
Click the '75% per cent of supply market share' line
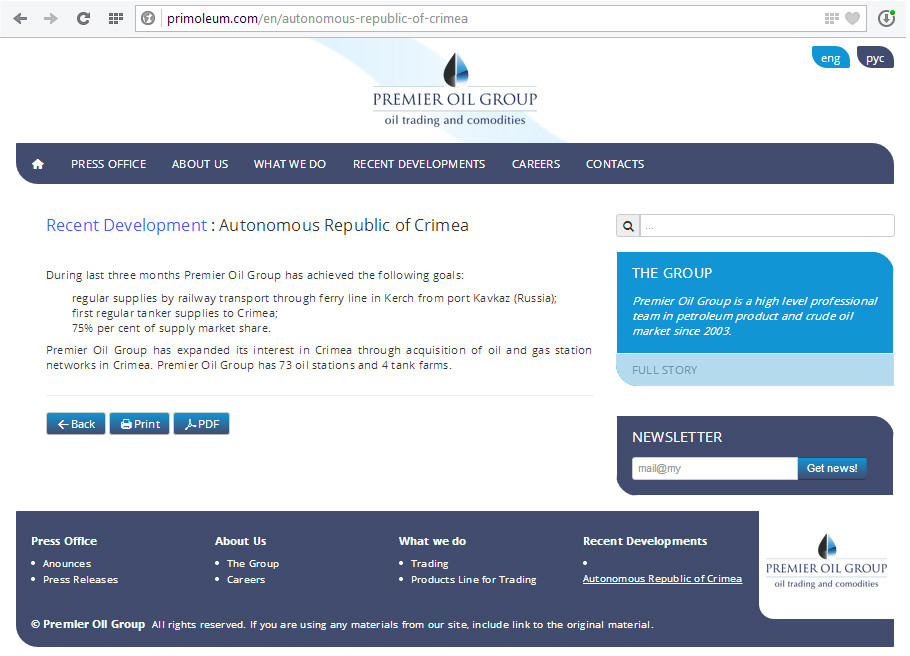(x=171, y=329)
